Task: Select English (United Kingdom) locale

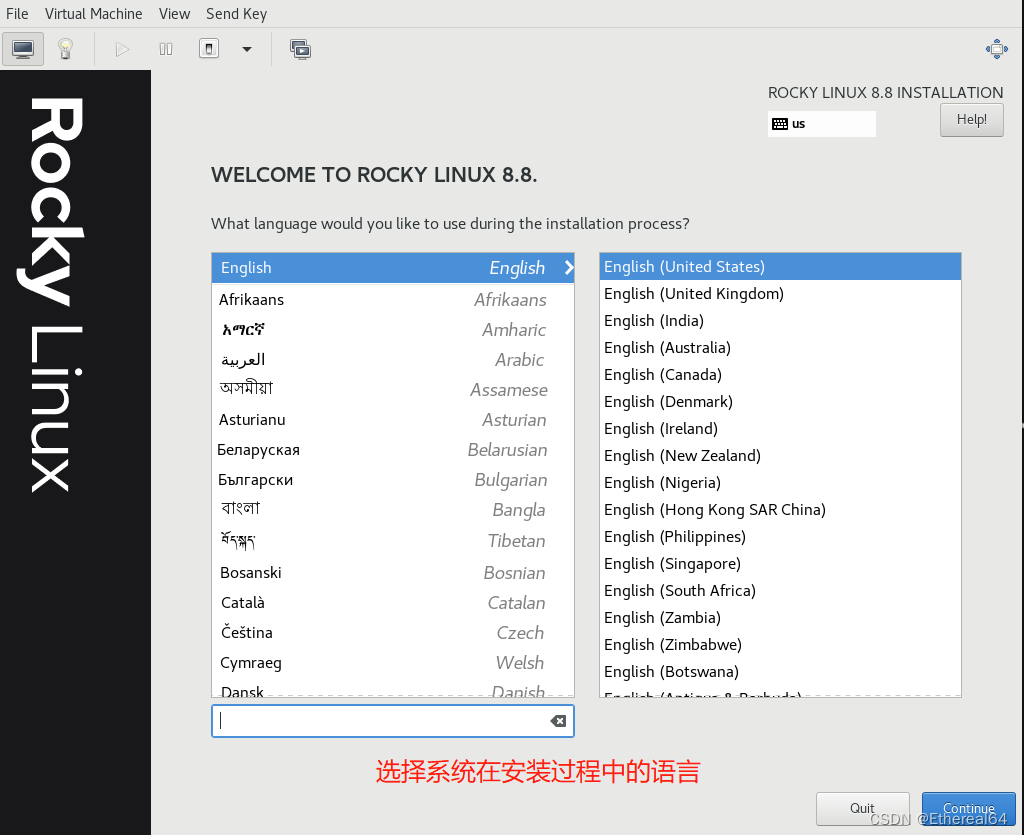Action: coord(780,294)
